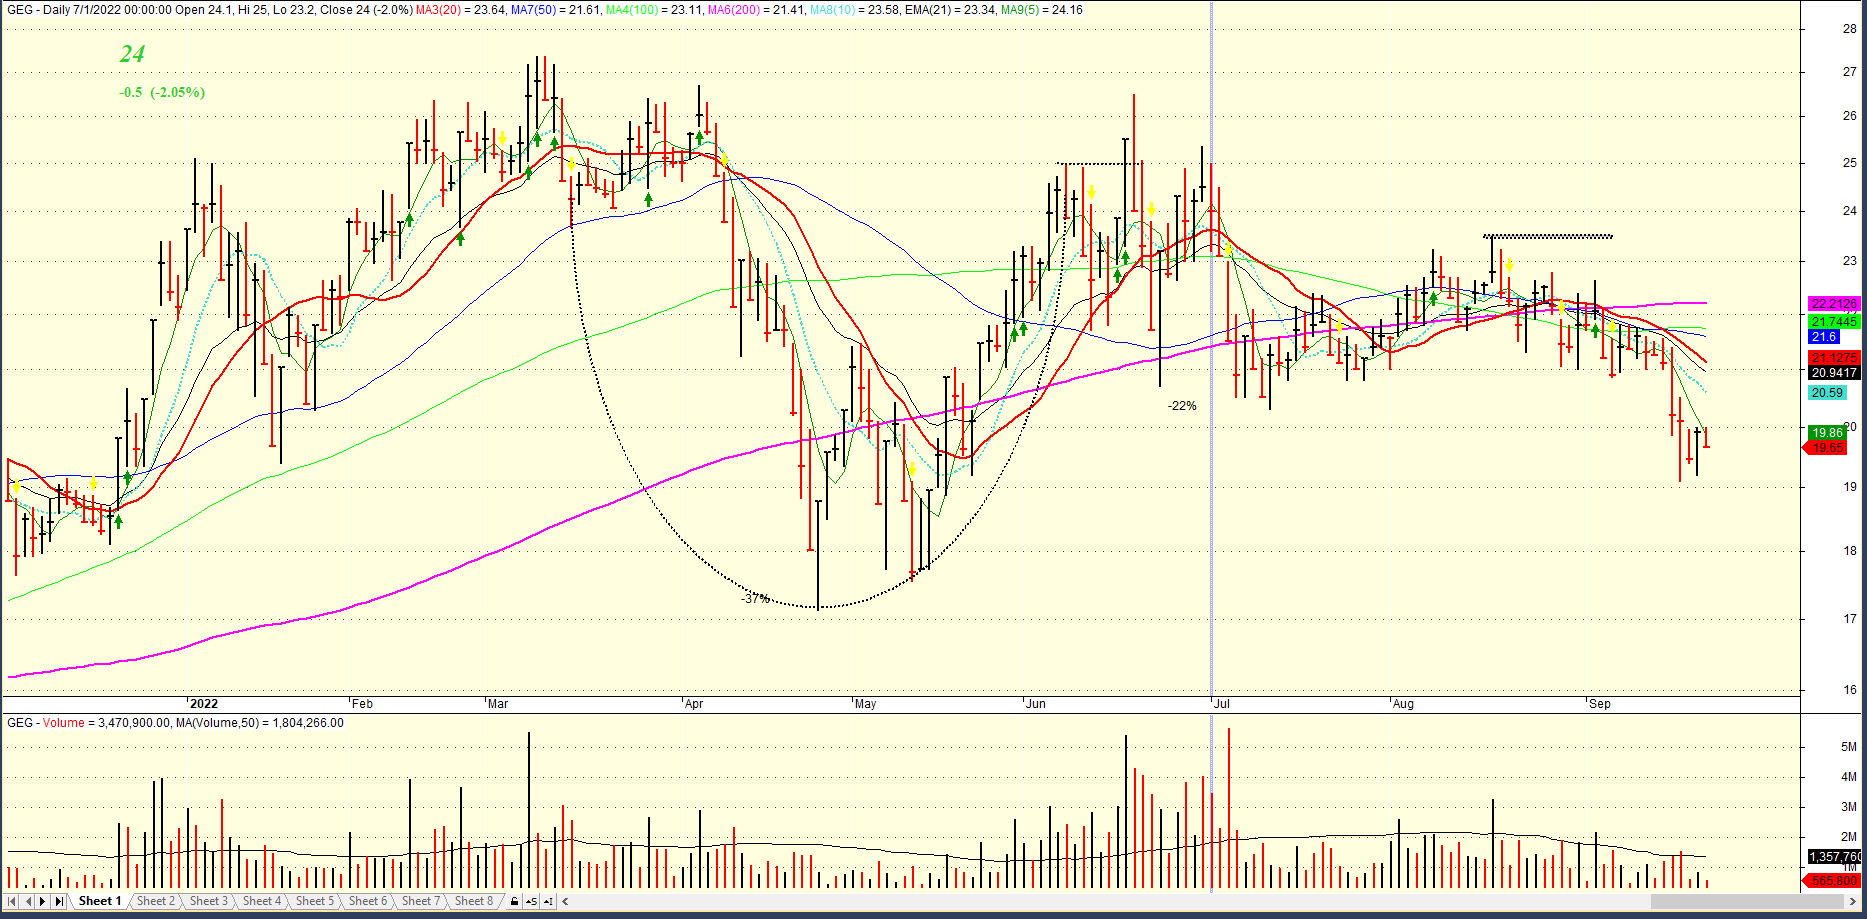The height and width of the screenshot is (919, 1867).
Task: Click the next sheet arrow
Action: [43, 902]
